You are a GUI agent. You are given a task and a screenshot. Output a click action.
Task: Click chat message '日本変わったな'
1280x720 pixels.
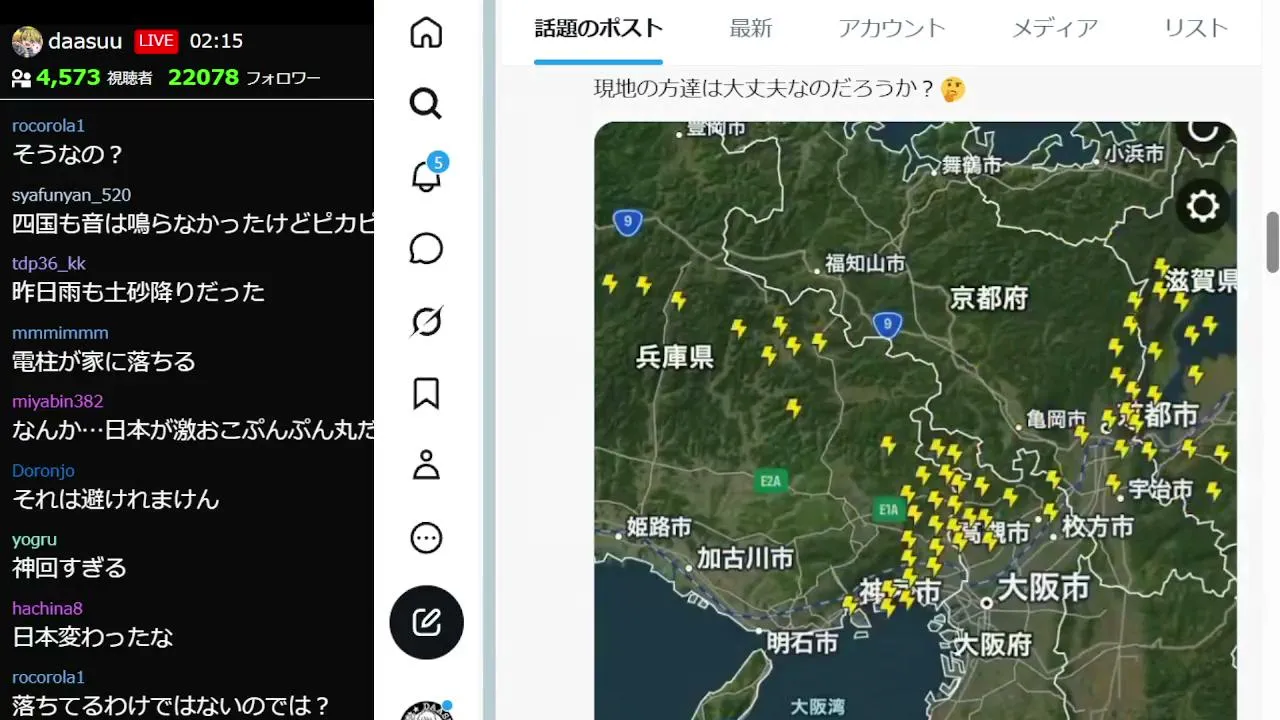pyautogui.click(x=92, y=637)
